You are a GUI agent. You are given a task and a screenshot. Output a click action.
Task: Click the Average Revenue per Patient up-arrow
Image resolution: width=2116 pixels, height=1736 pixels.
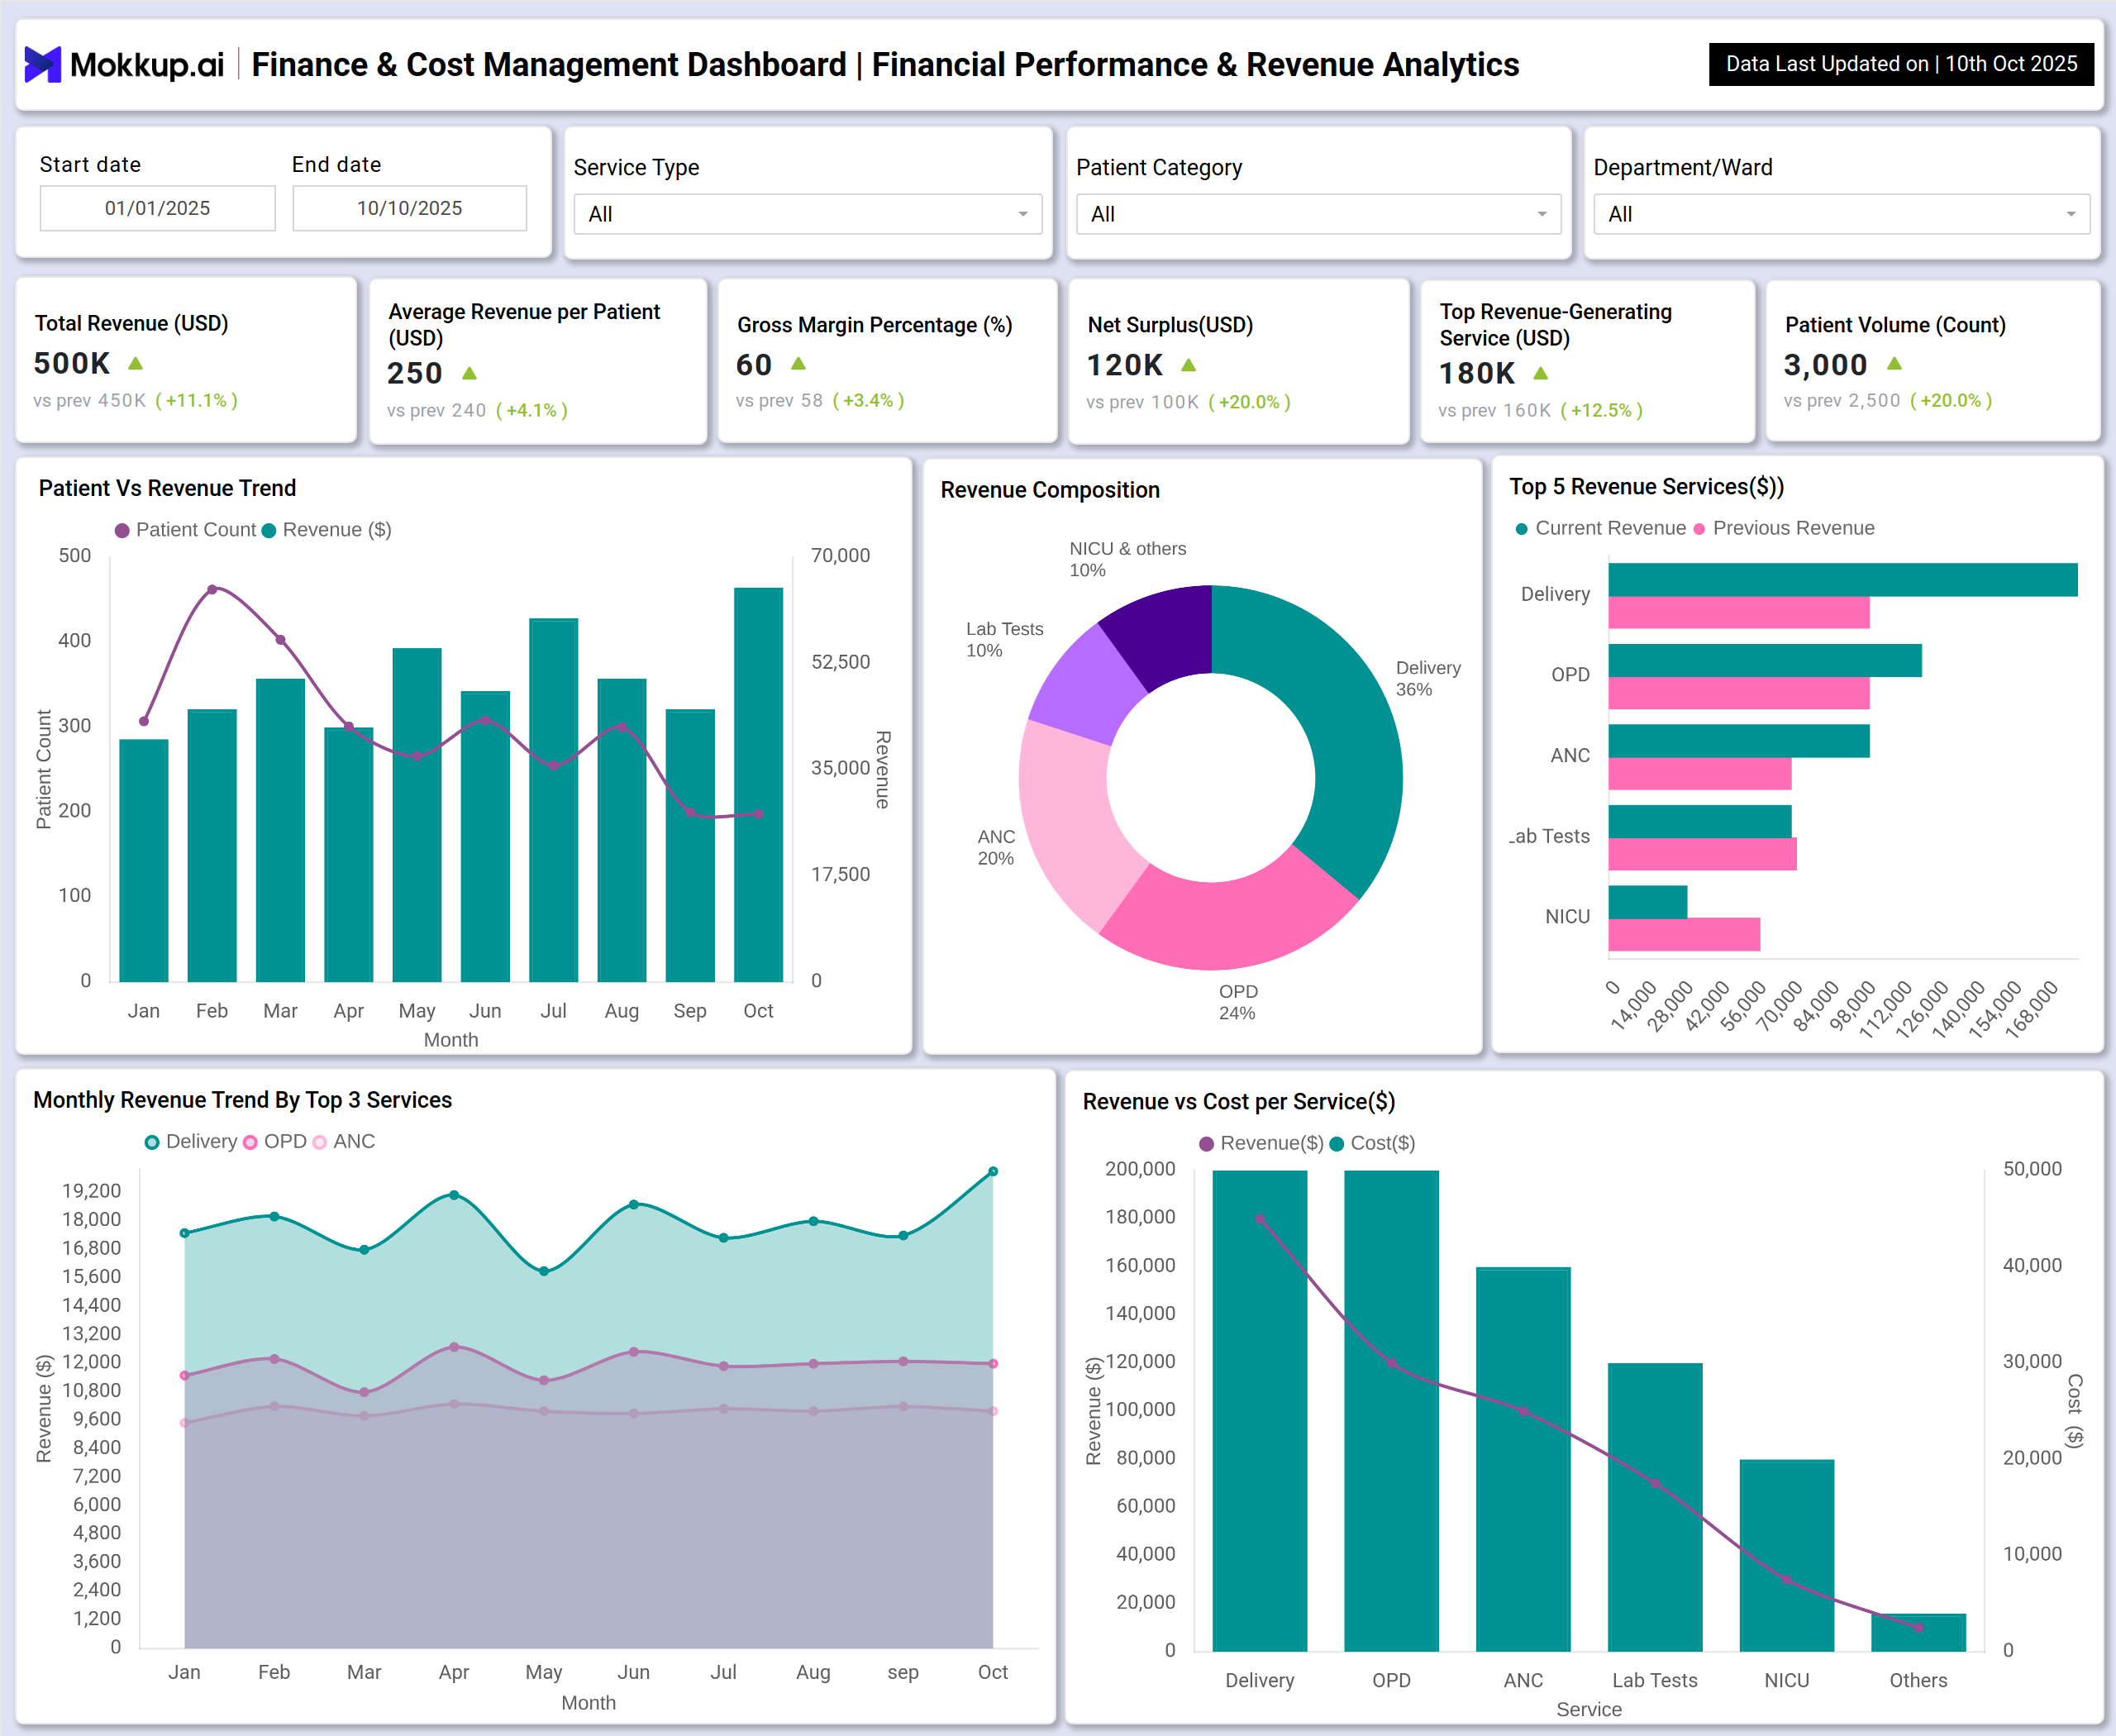pos(469,373)
